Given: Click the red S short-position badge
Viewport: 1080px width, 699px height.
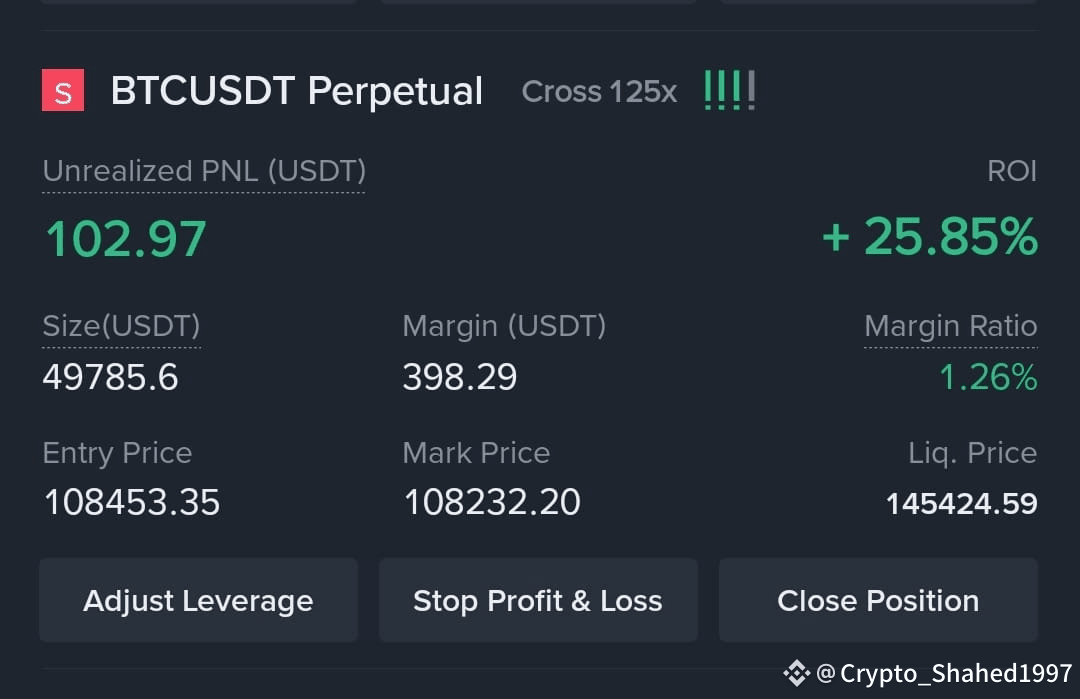Looking at the screenshot, I should (63, 90).
